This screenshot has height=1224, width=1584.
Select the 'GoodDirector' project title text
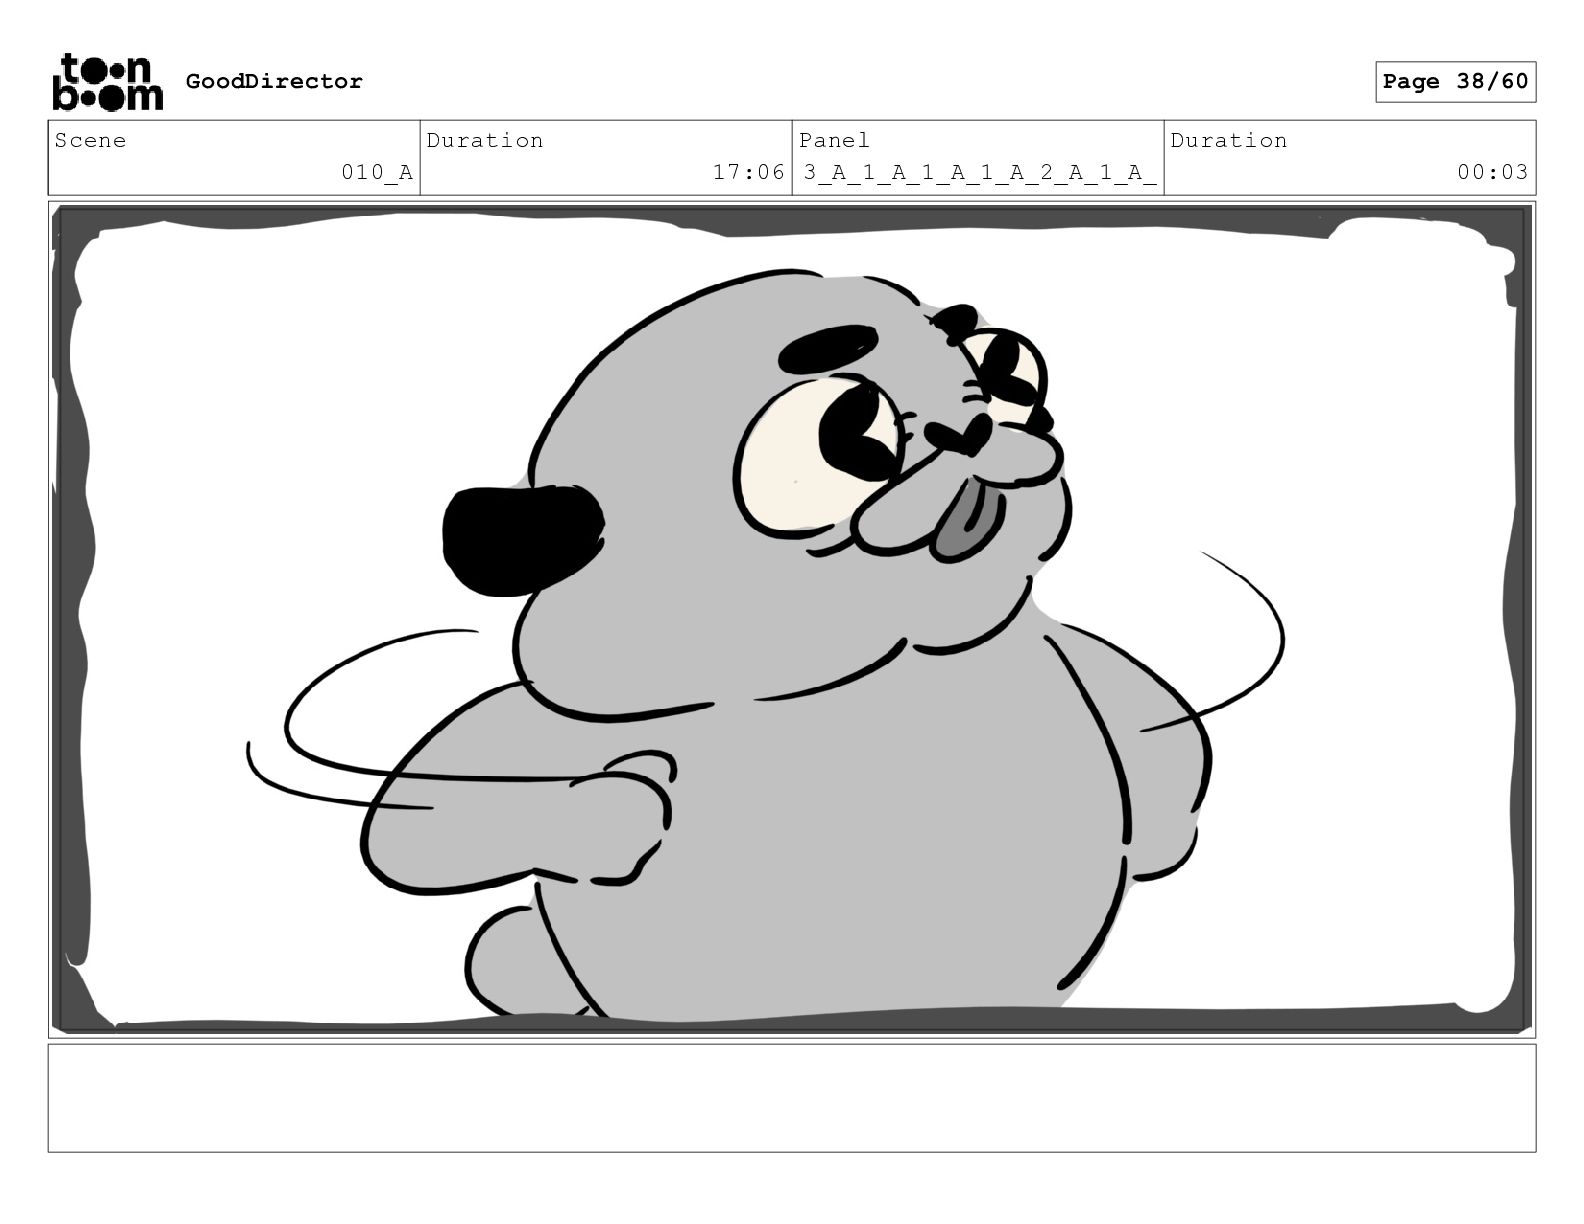point(274,81)
